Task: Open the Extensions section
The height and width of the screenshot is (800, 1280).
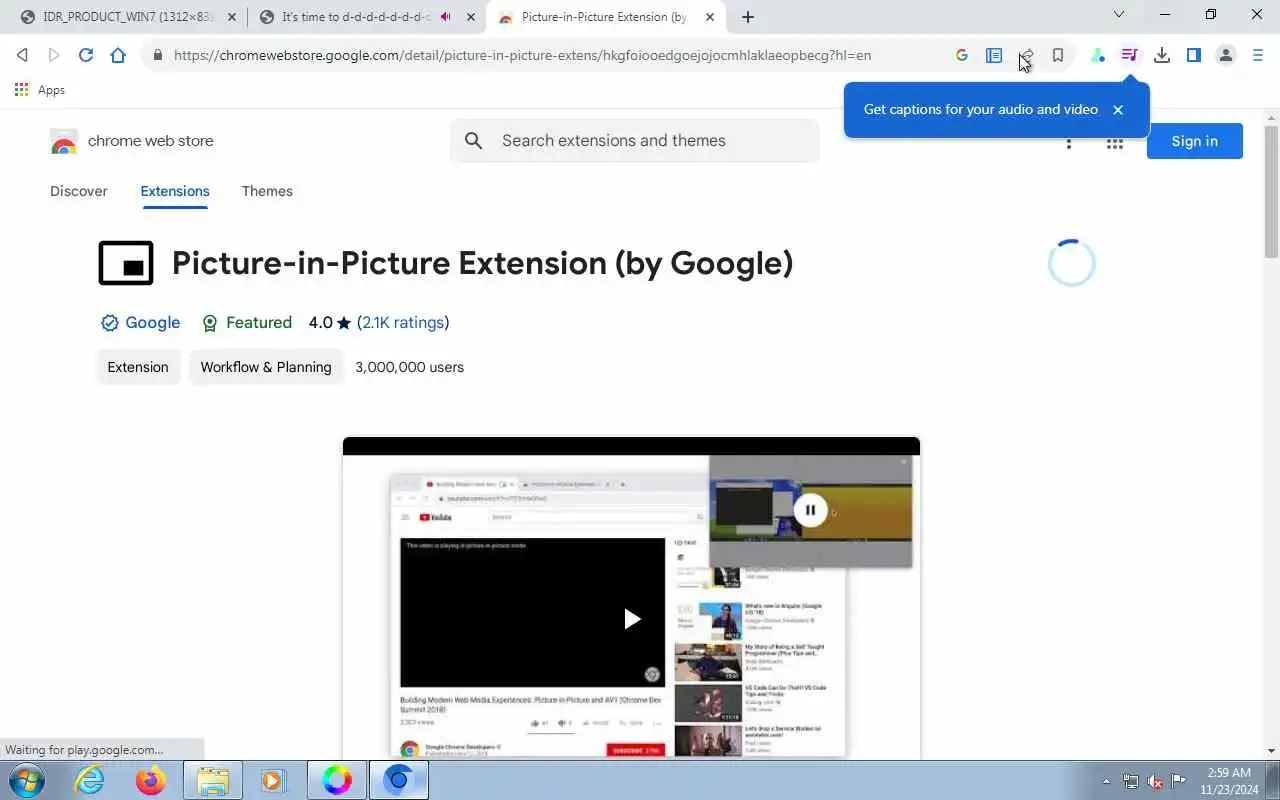Action: pyautogui.click(x=175, y=191)
